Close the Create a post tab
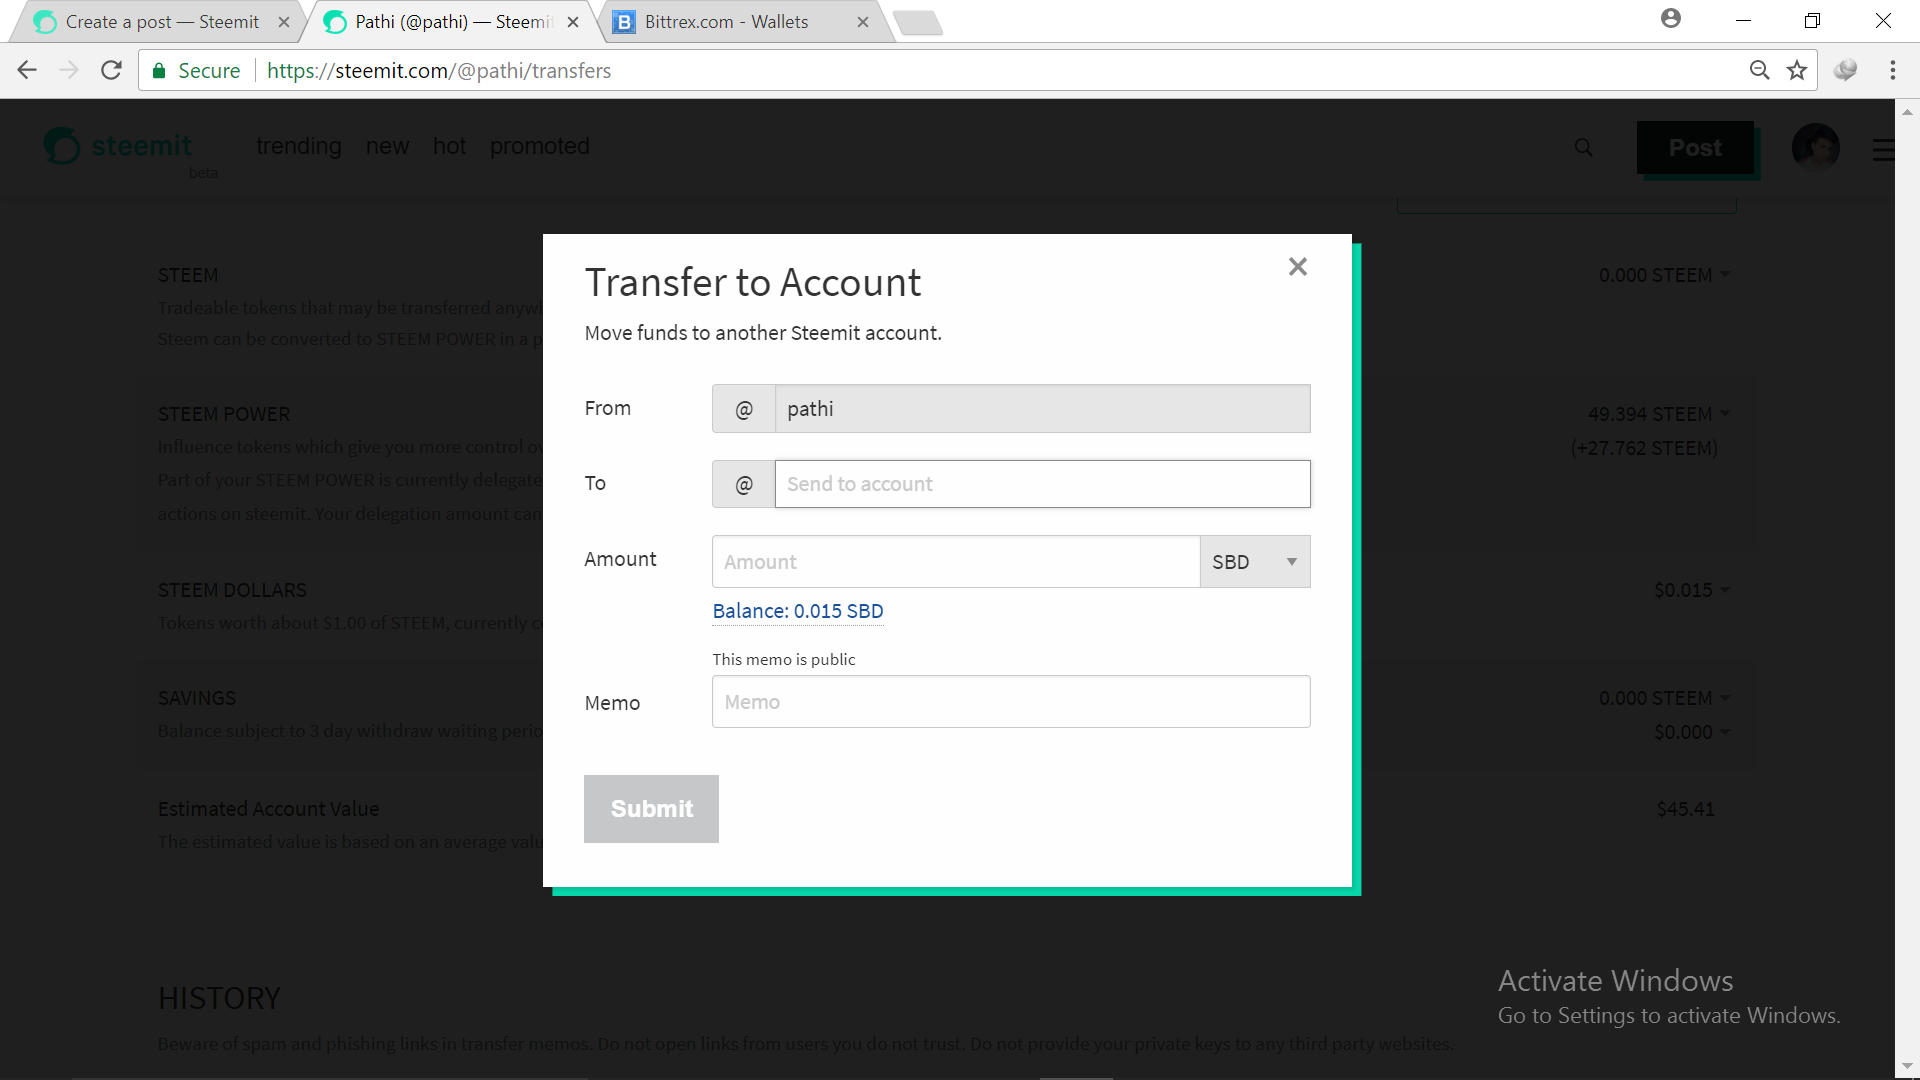The width and height of the screenshot is (1920, 1080). pyautogui.click(x=284, y=22)
